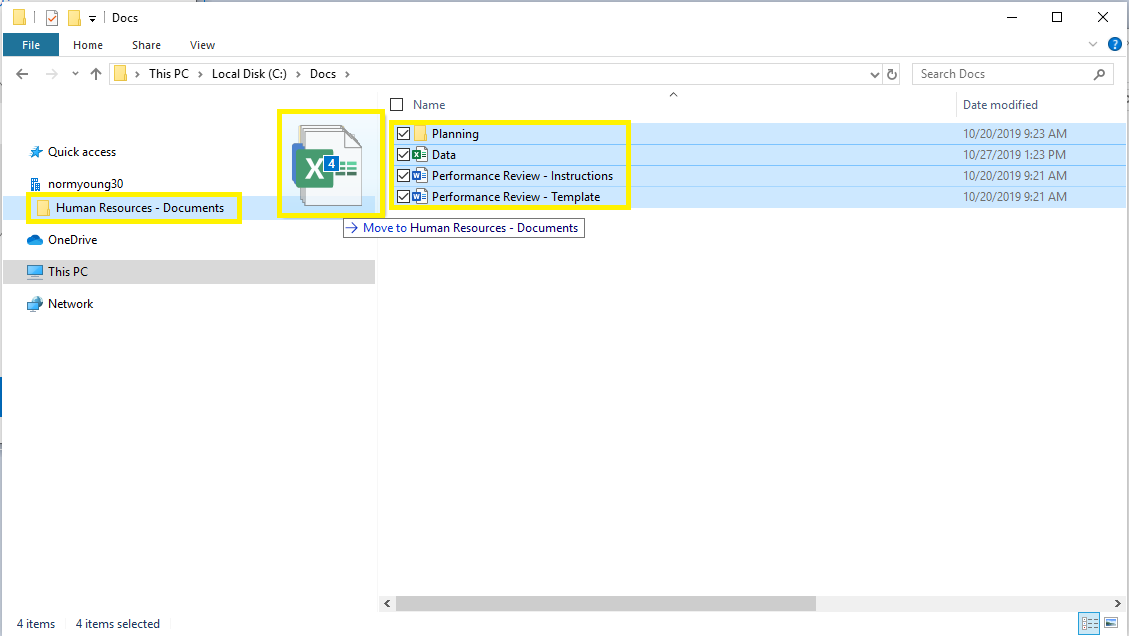Toggle the select all checkbox
This screenshot has height=636, width=1129.
pyautogui.click(x=396, y=105)
